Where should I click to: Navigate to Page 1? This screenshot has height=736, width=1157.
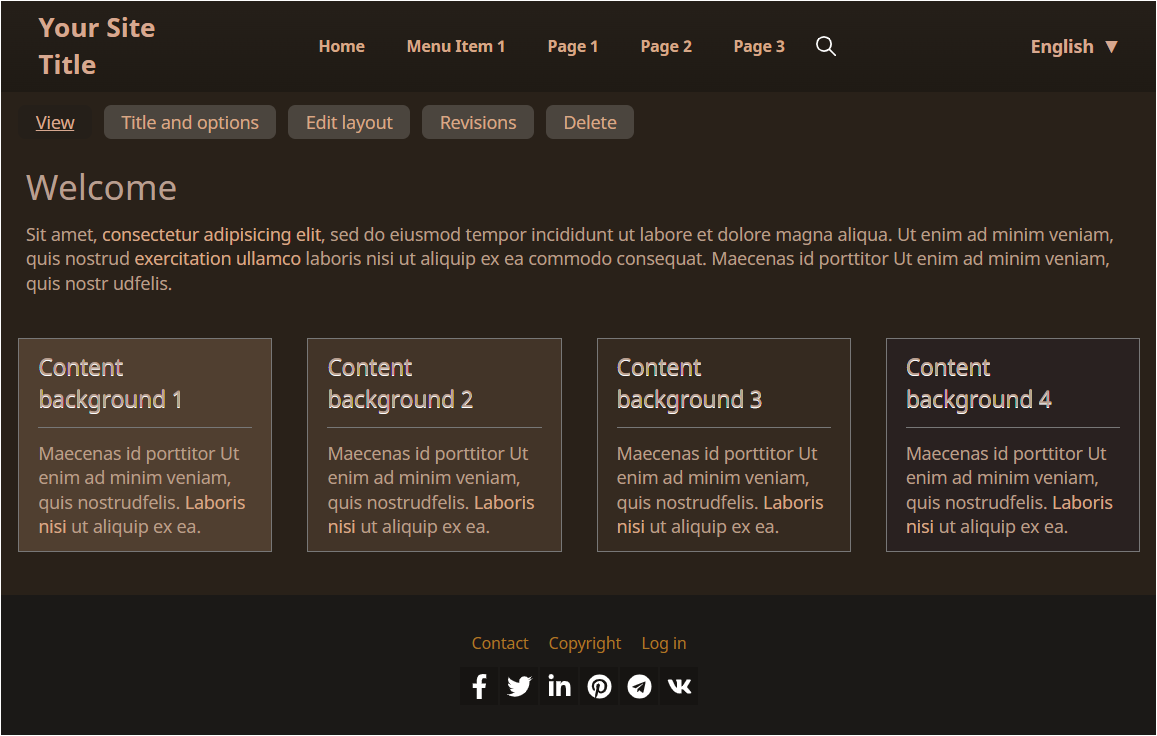(573, 46)
